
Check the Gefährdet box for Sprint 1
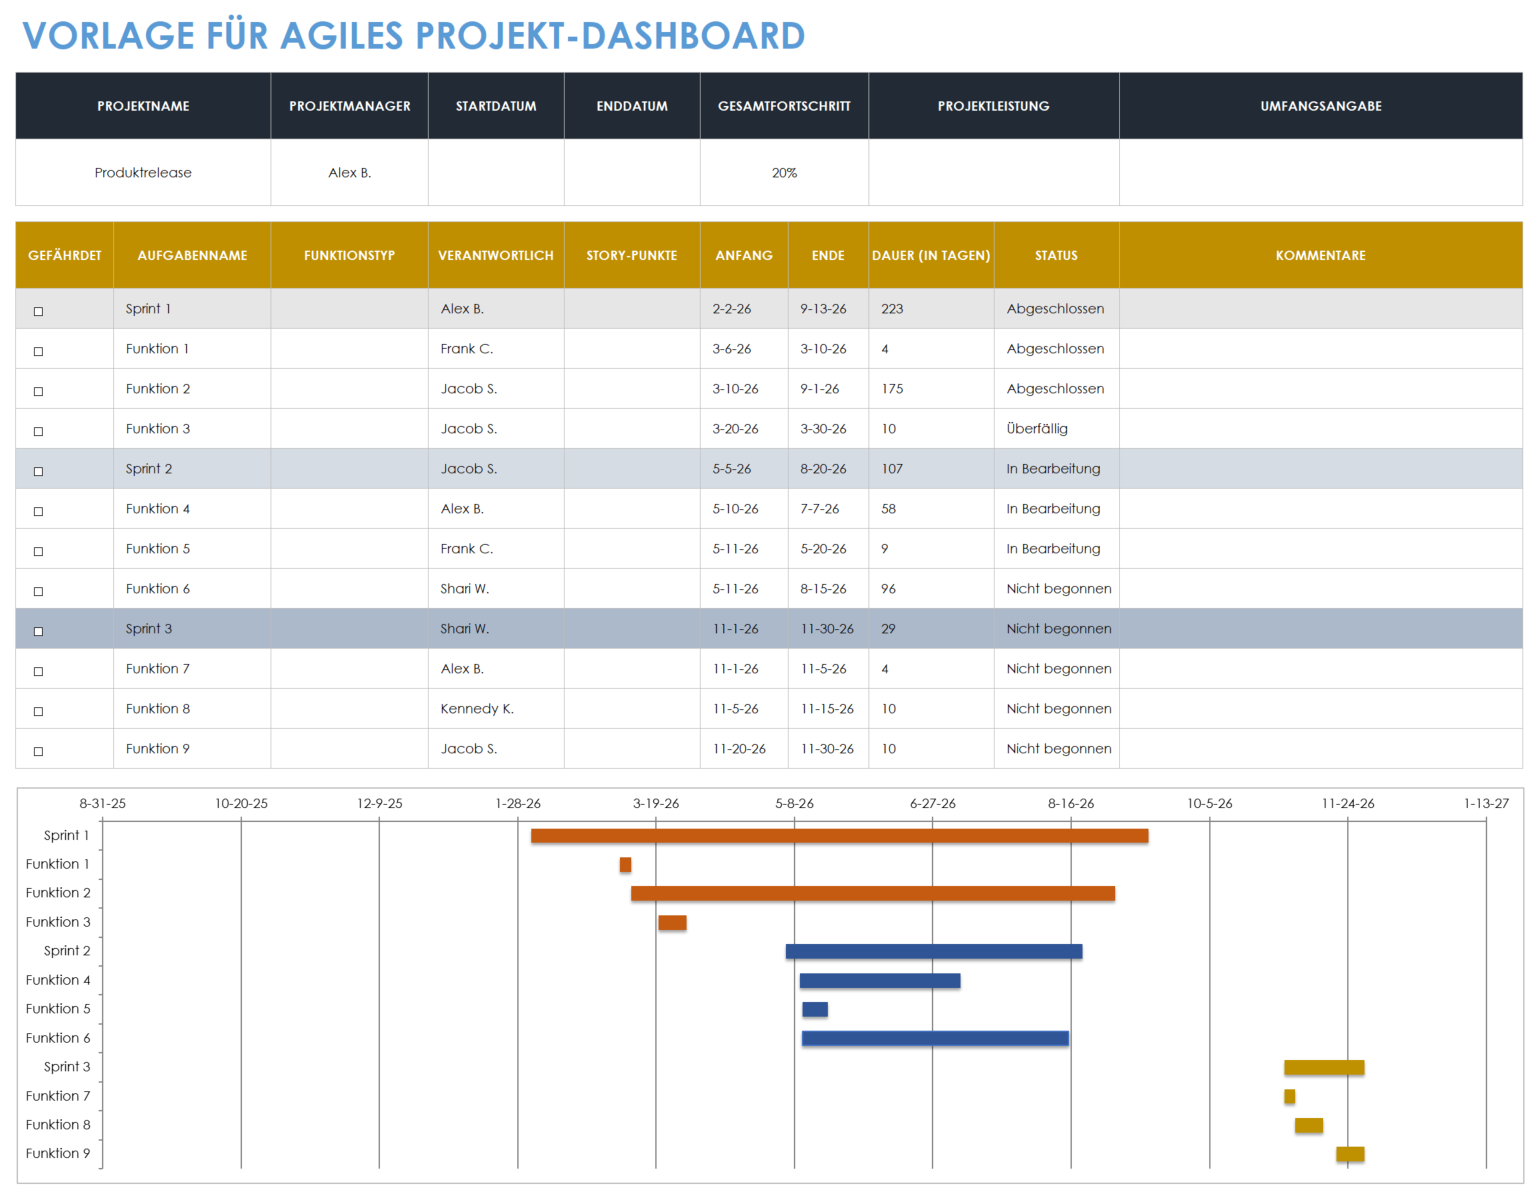point(39,311)
